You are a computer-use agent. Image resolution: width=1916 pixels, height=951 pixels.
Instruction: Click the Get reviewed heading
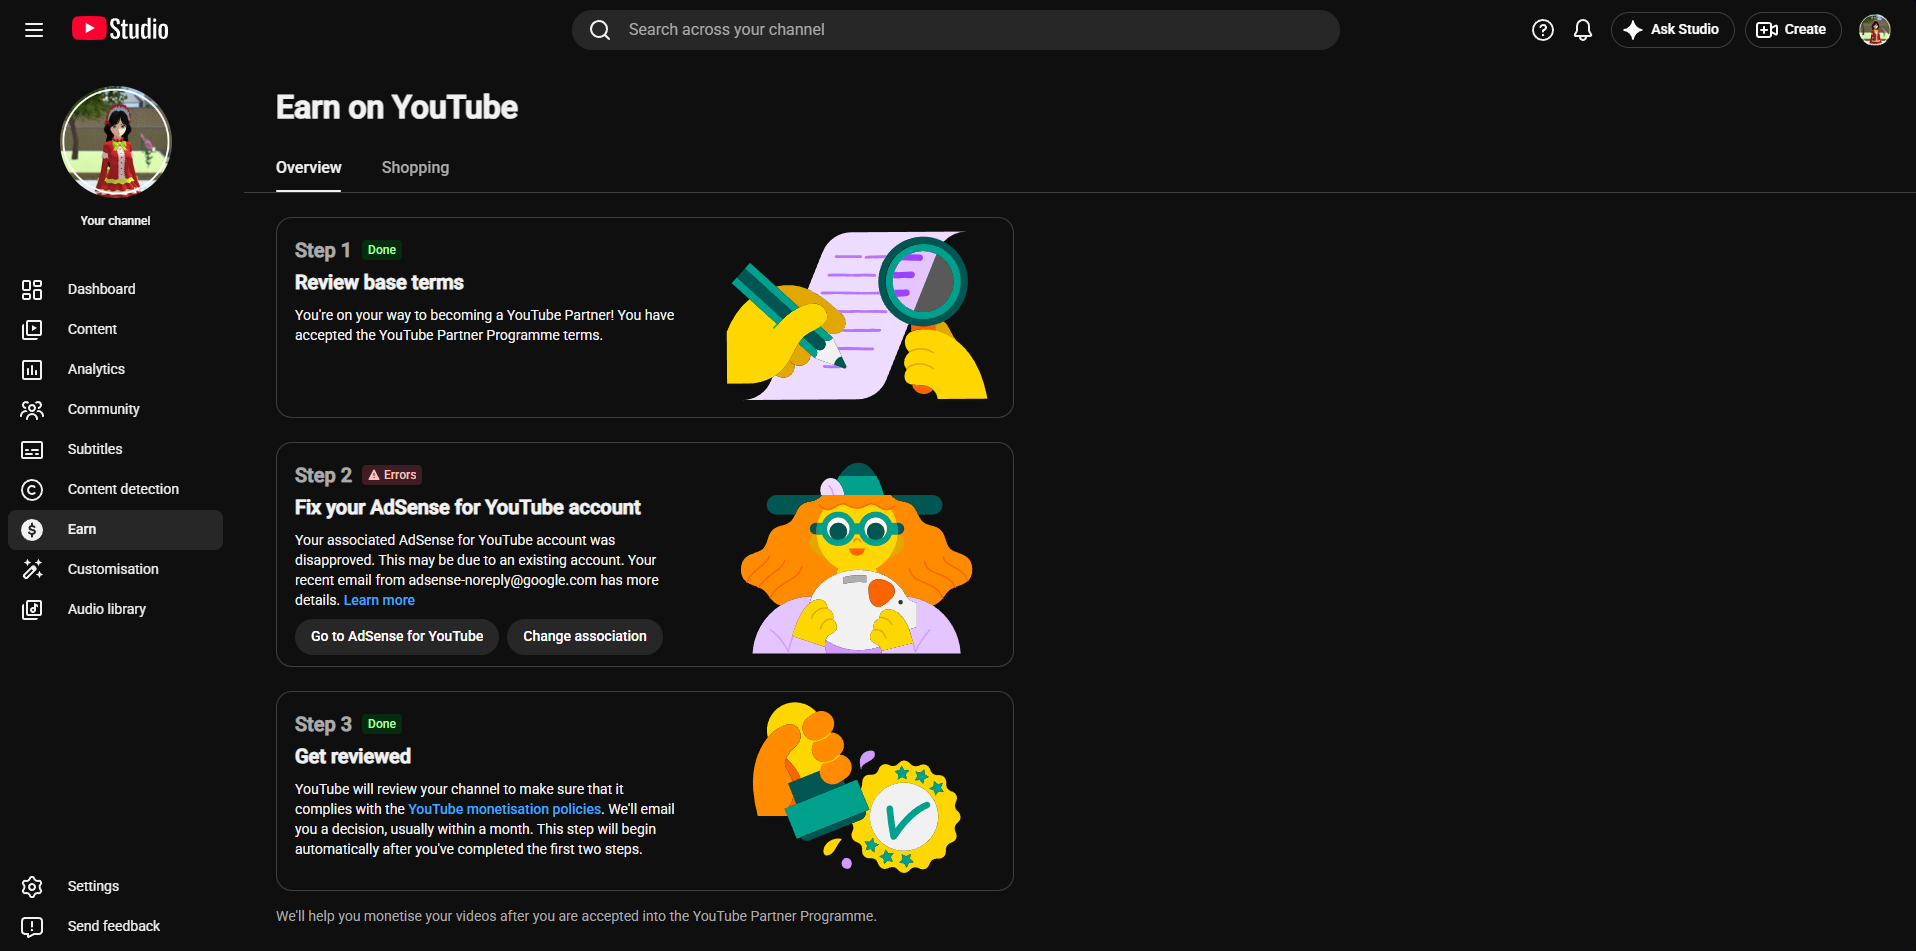pos(353,757)
